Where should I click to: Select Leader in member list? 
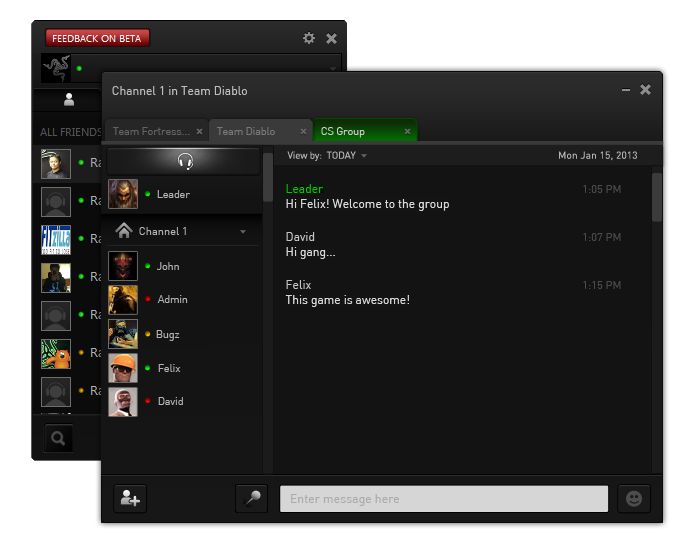pos(183,194)
